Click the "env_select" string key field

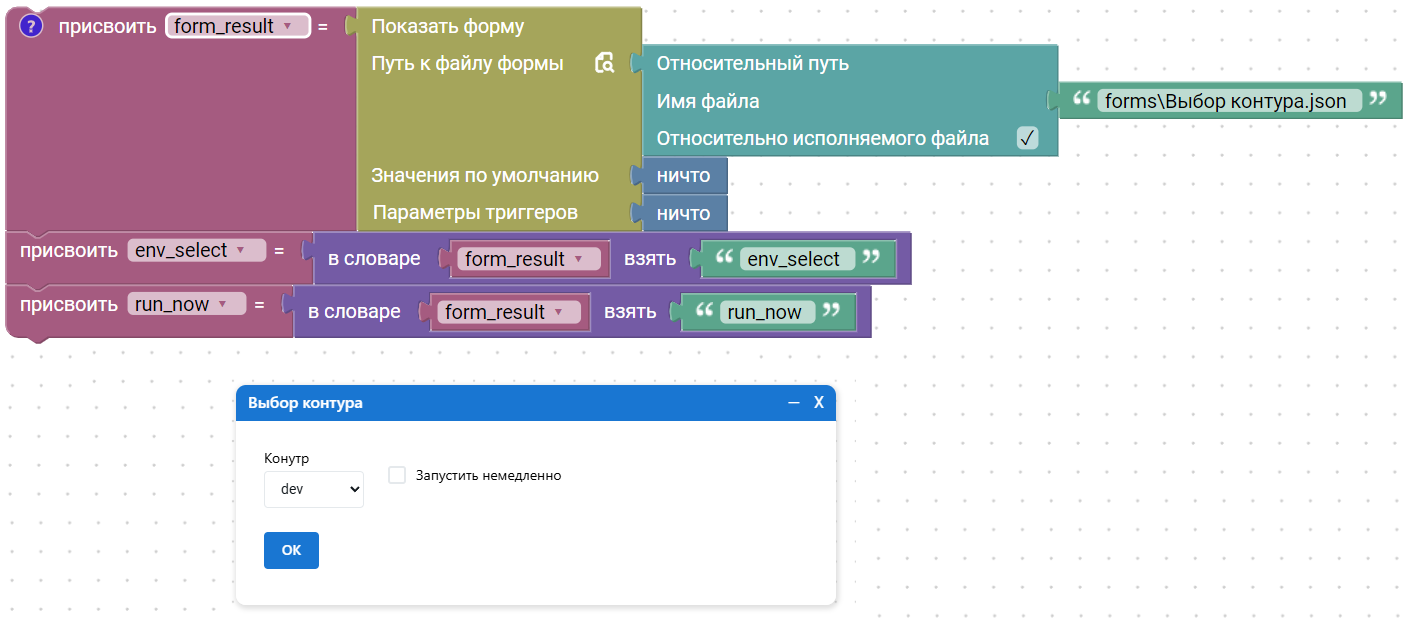(x=795, y=260)
